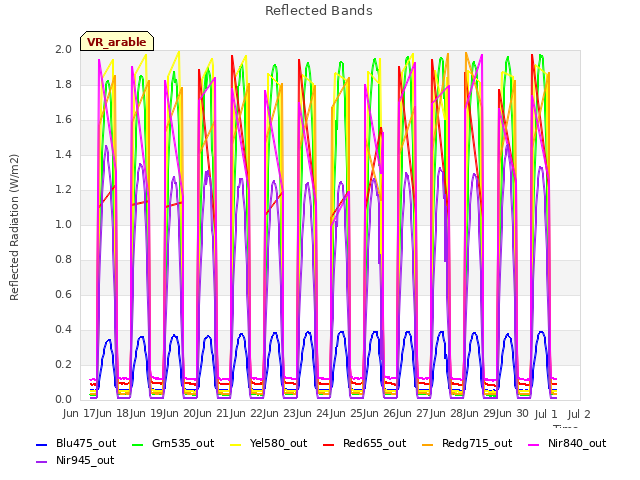Click the 1.4 y-axis tick label
The width and height of the screenshot is (640, 480).
pyautogui.click(x=63, y=154)
